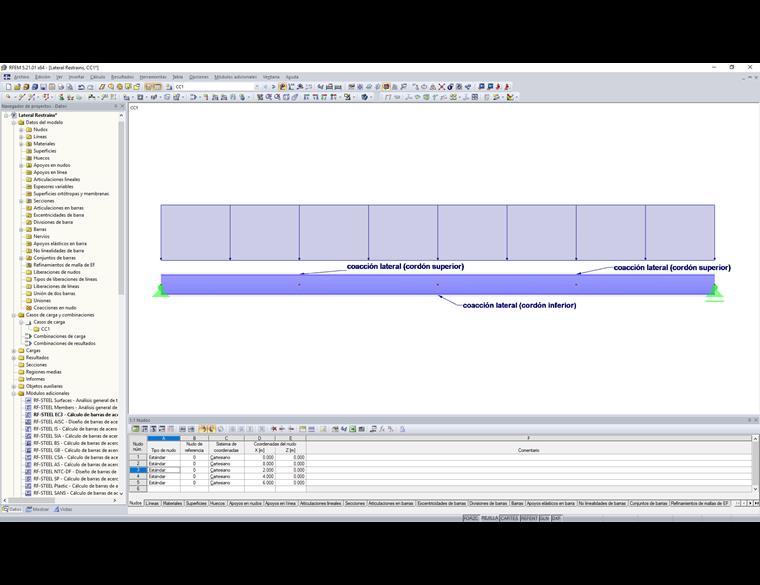Image resolution: width=760 pixels, height=585 pixels.
Task: Open the Ayuda menu
Action: coord(292,77)
